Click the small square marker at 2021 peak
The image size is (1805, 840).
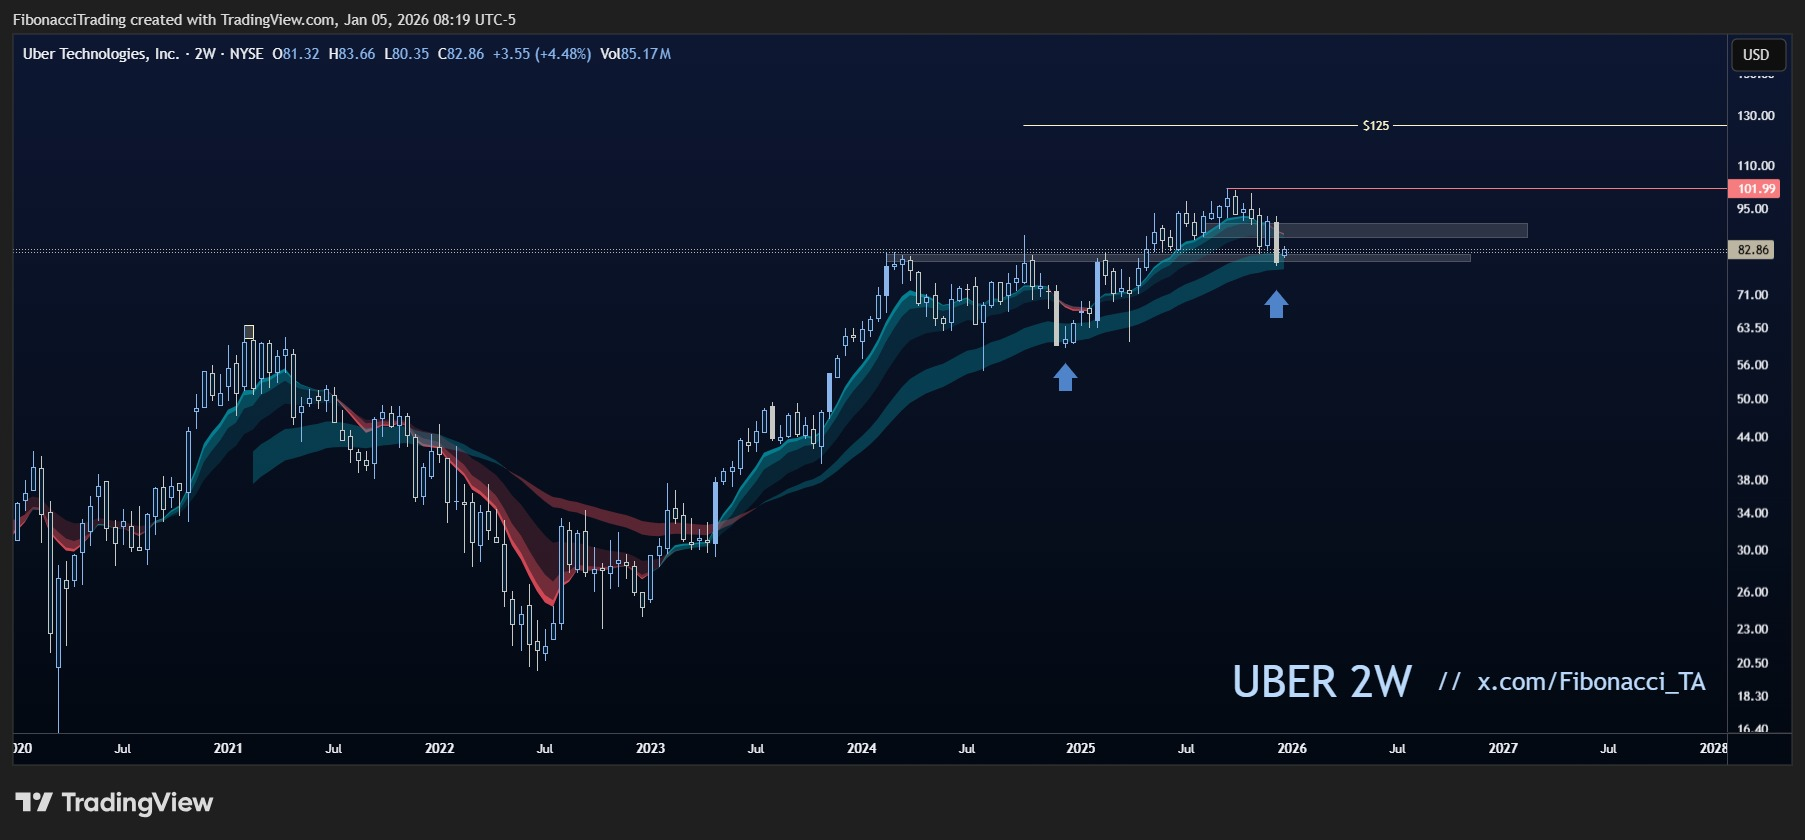click(x=249, y=332)
